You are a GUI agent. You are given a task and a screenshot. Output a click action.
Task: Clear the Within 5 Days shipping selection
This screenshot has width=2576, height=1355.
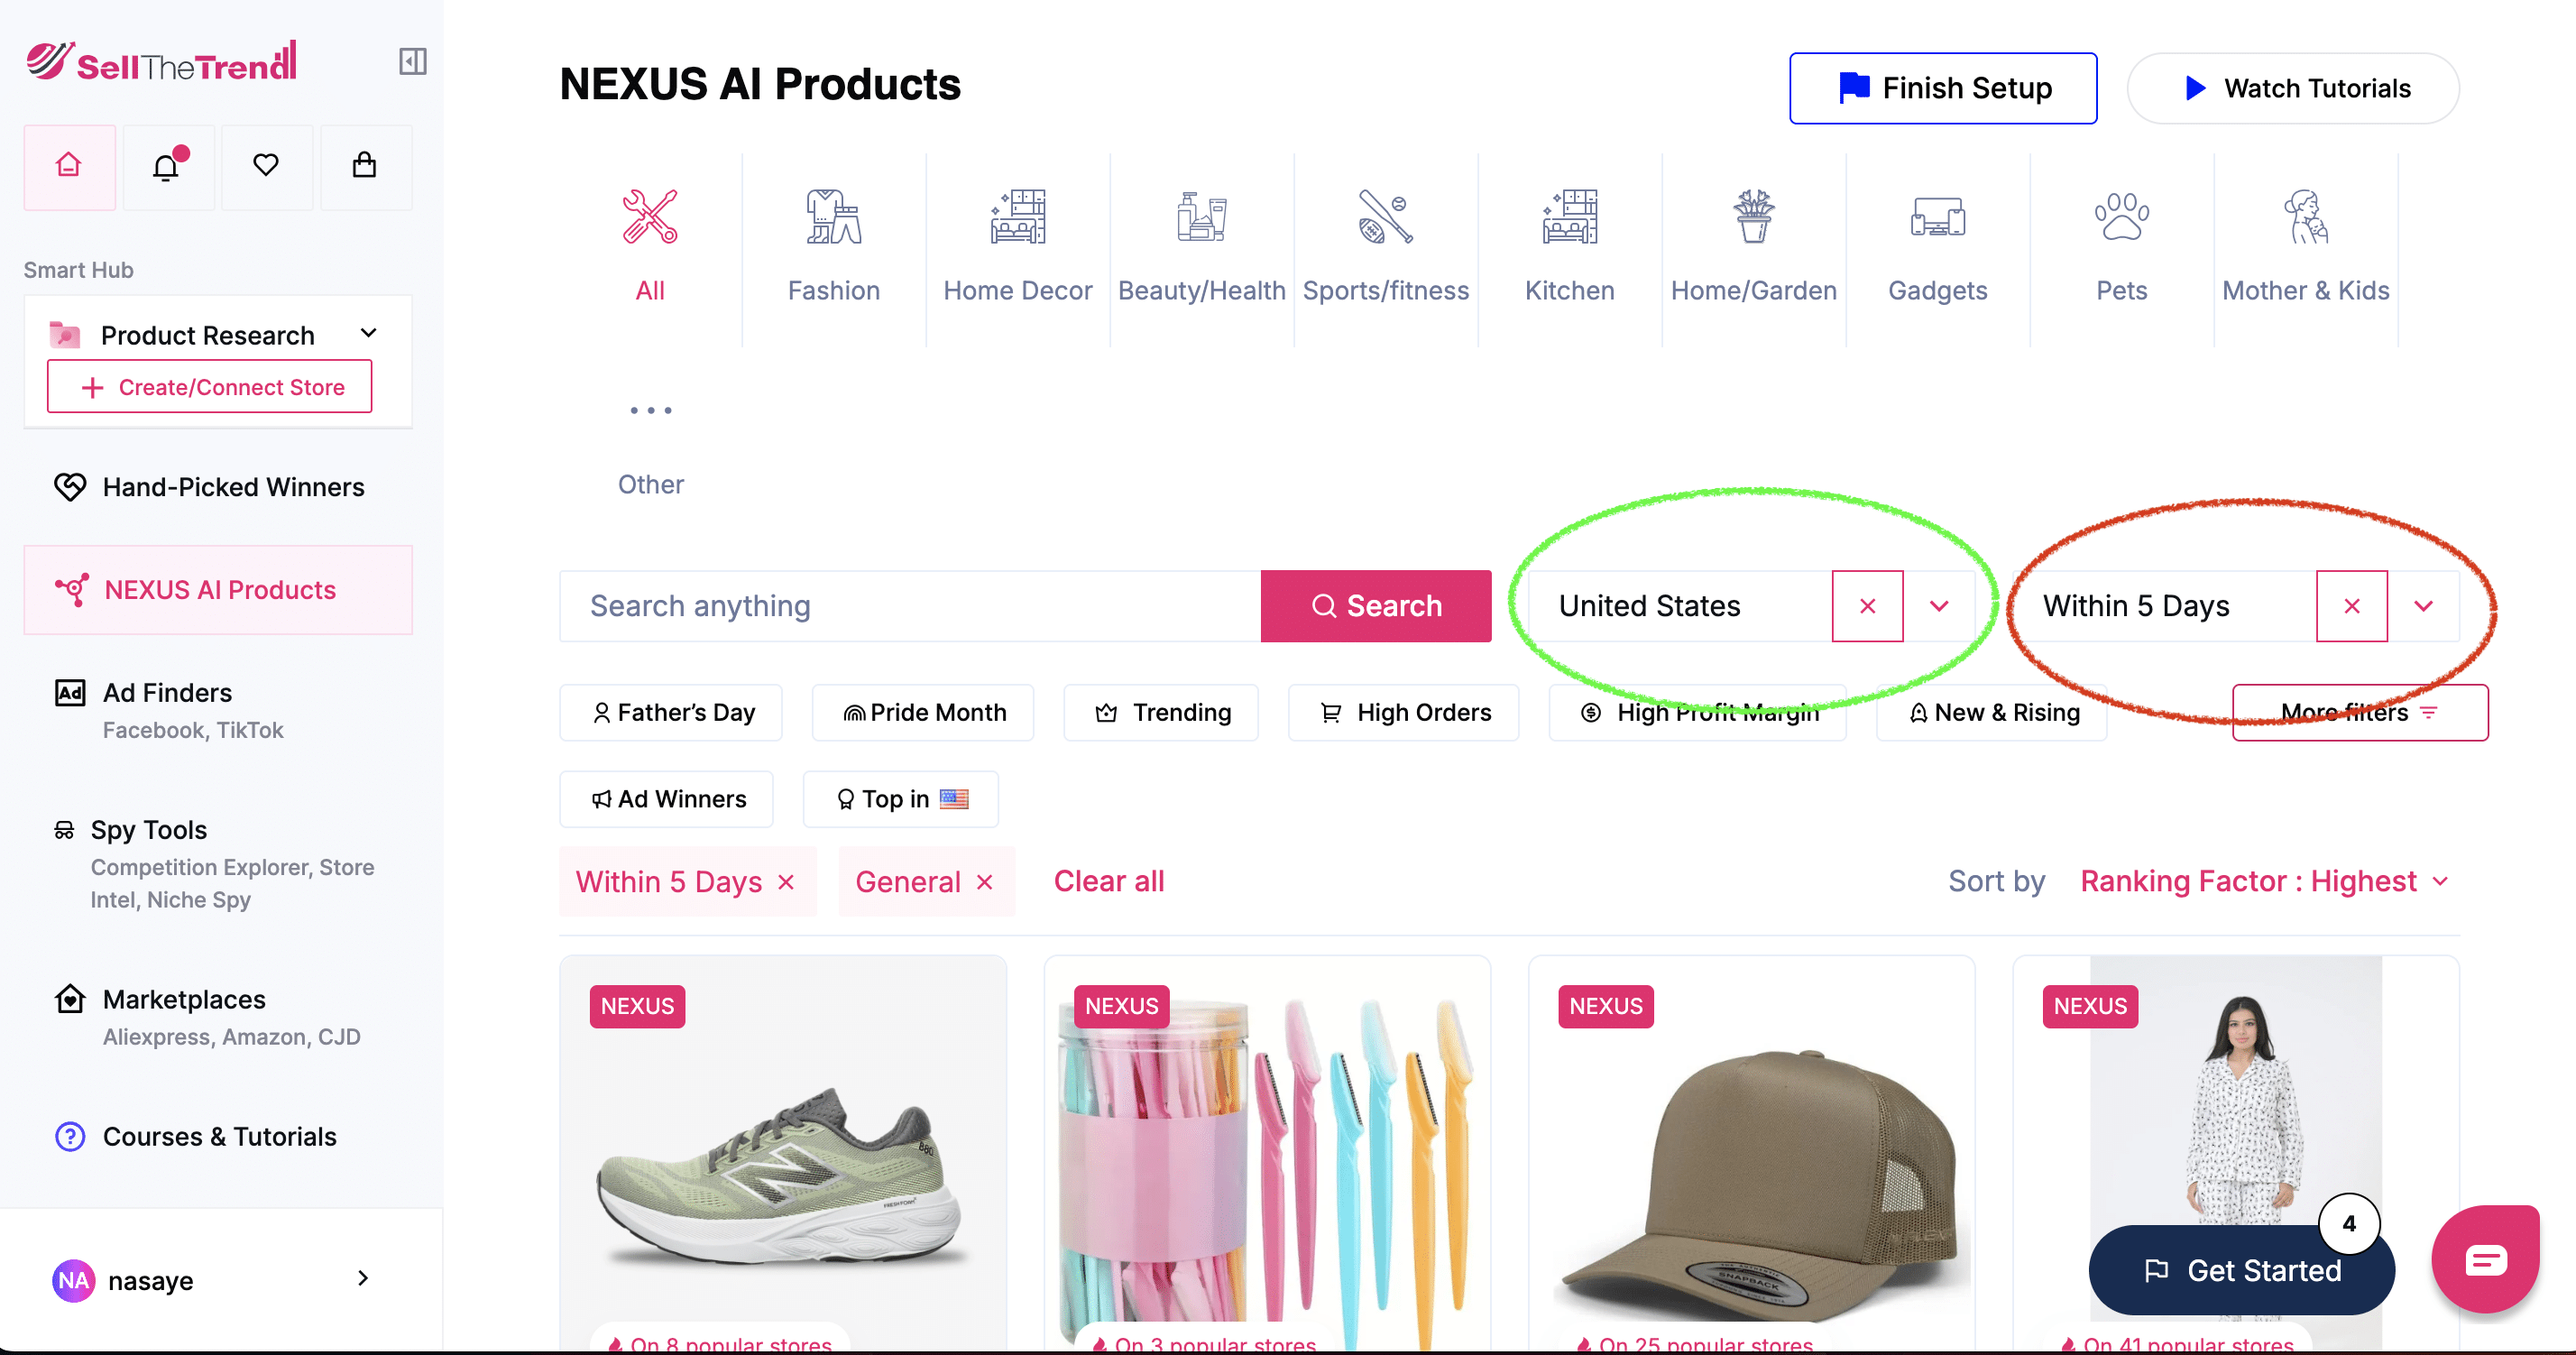pyautogui.click(x=2352, y=606)
